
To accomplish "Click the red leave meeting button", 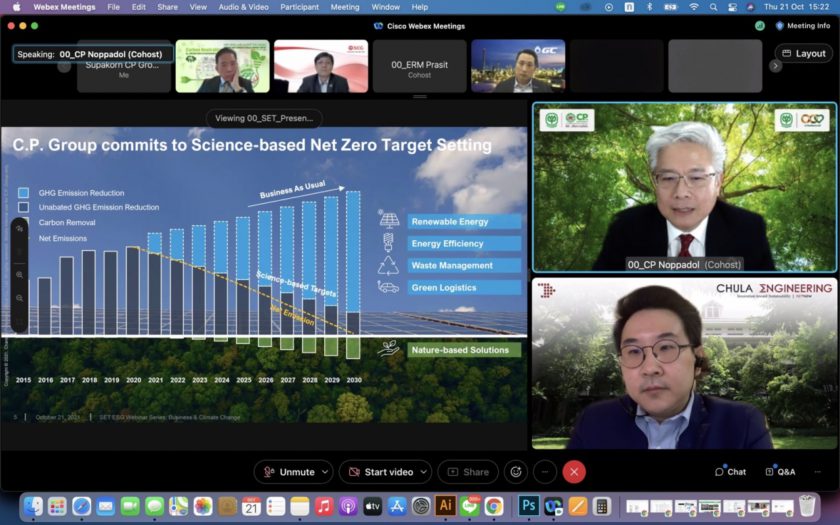I will pyautogui.click(x=574, y=472).
